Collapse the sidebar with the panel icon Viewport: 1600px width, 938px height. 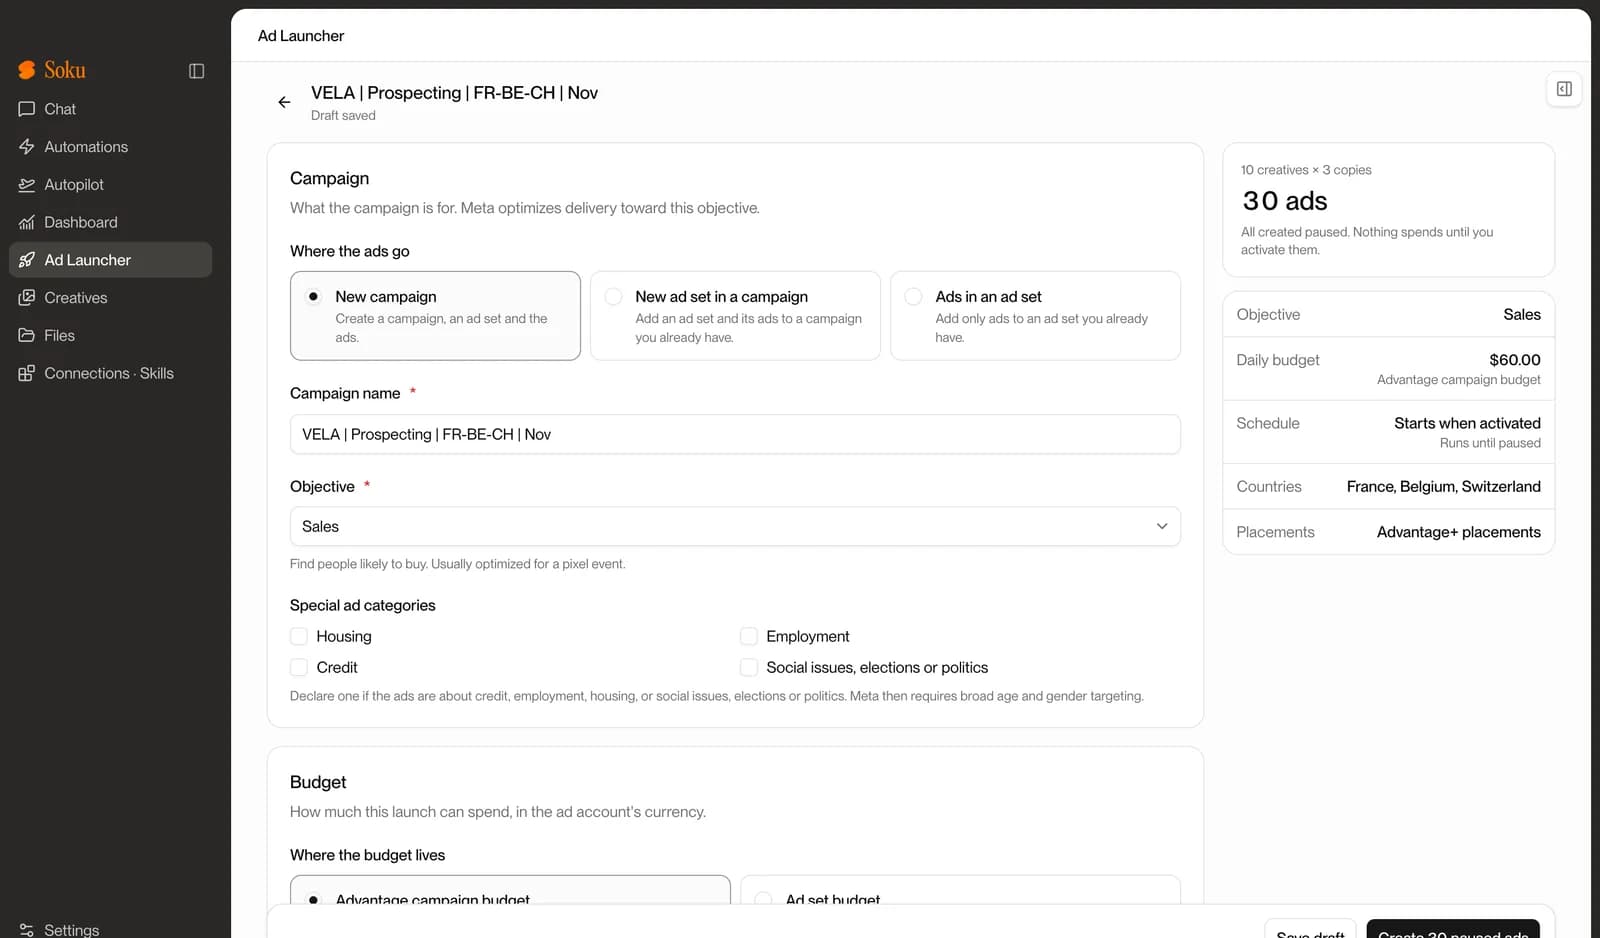[196, 71]
